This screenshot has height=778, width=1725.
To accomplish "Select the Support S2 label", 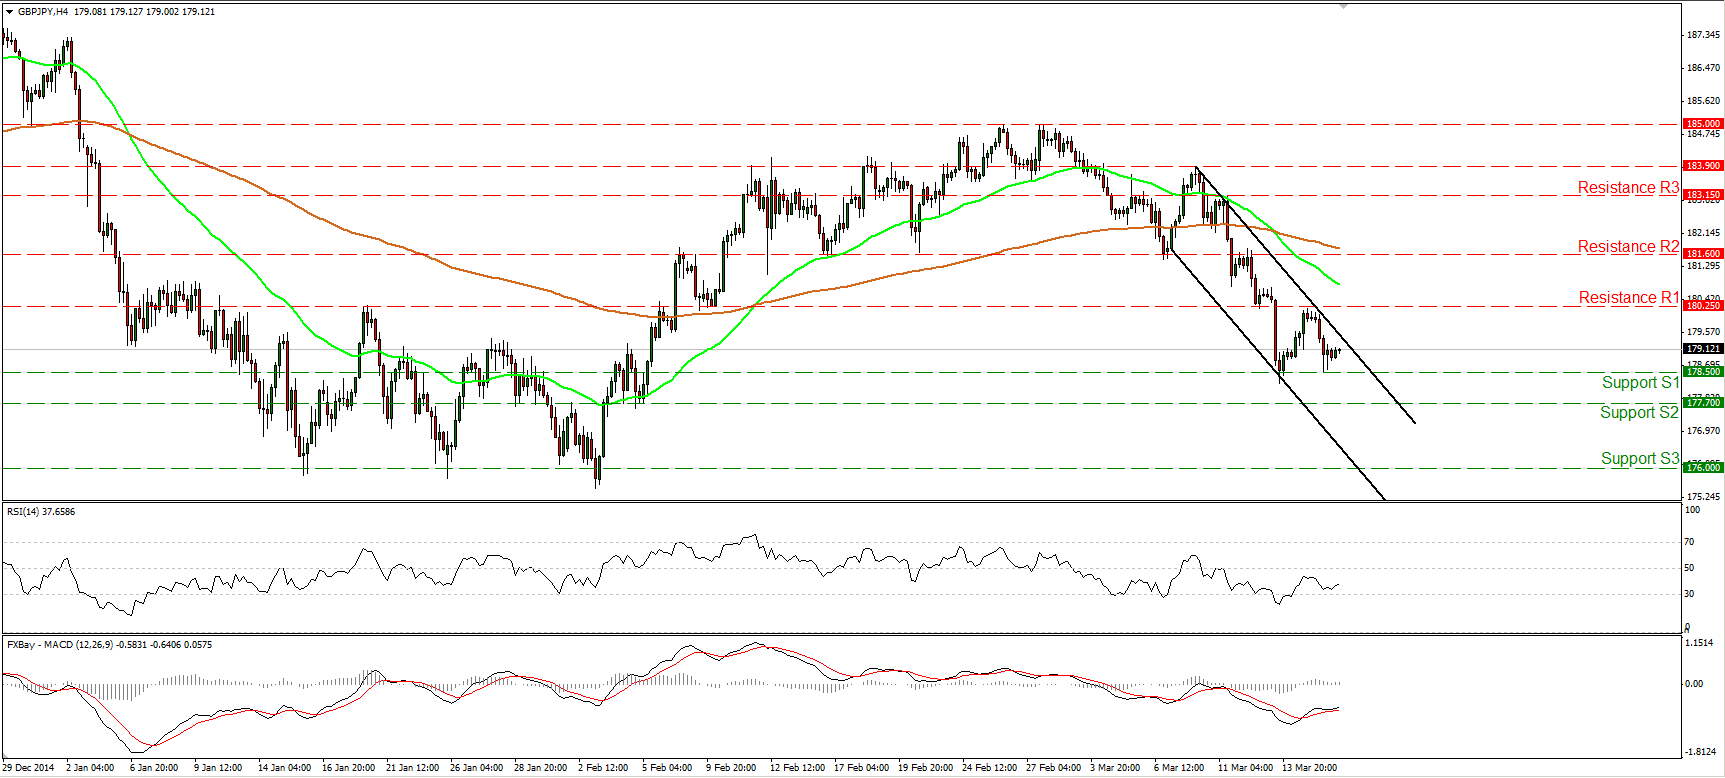I will pos(1639,413).
